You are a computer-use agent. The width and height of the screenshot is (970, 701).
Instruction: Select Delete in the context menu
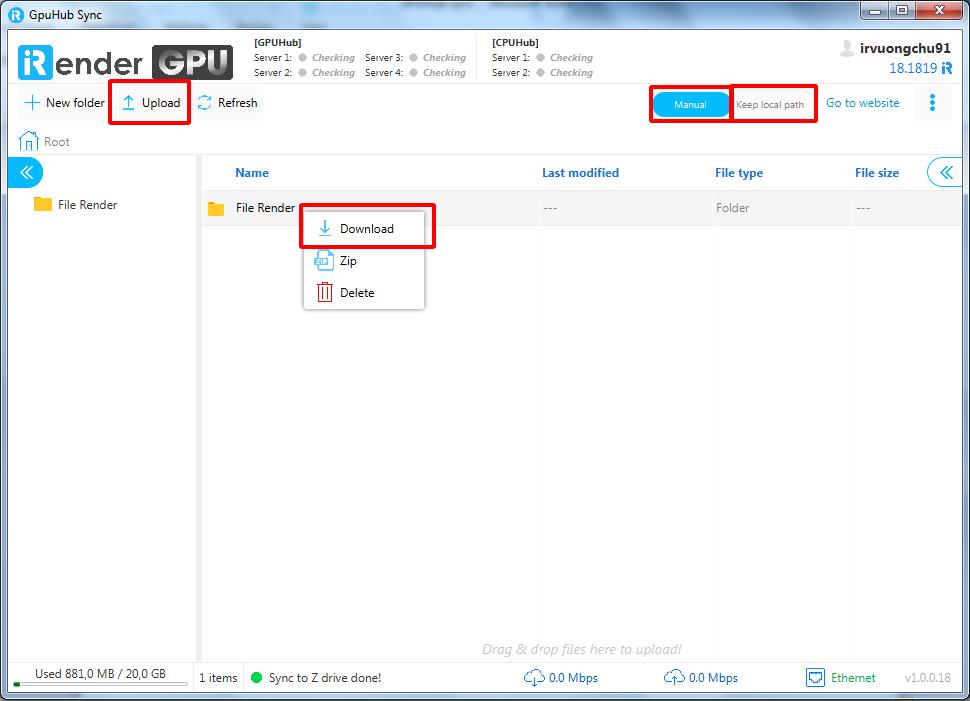pyautogui.click(x=356, y=293)
